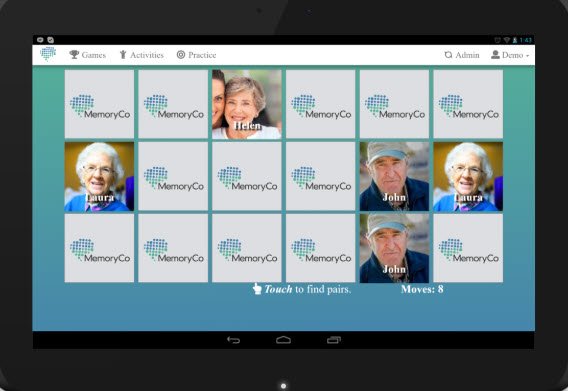Flip the face-down card directly left of Helen
Viewport: 568px width, 391px height.
[x=173, y=104]
